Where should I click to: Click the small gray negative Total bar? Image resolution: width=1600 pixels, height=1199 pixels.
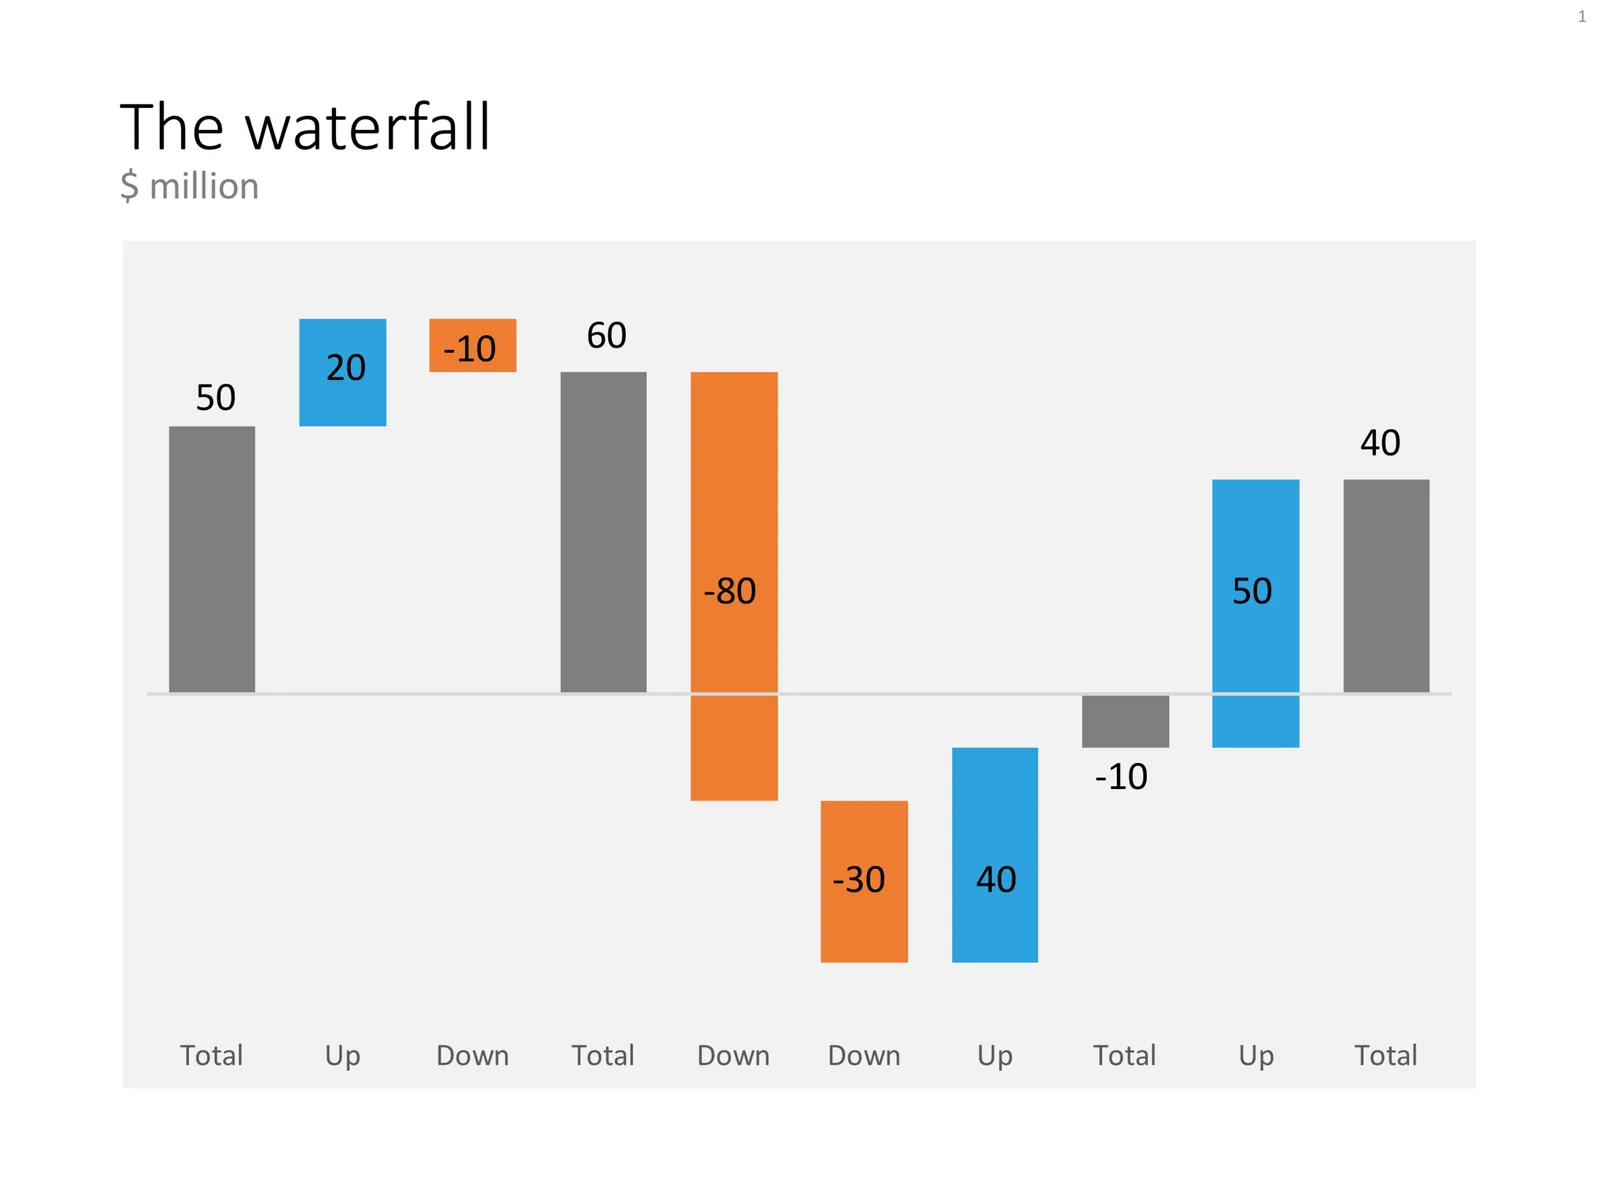(x=1125, y=721)
